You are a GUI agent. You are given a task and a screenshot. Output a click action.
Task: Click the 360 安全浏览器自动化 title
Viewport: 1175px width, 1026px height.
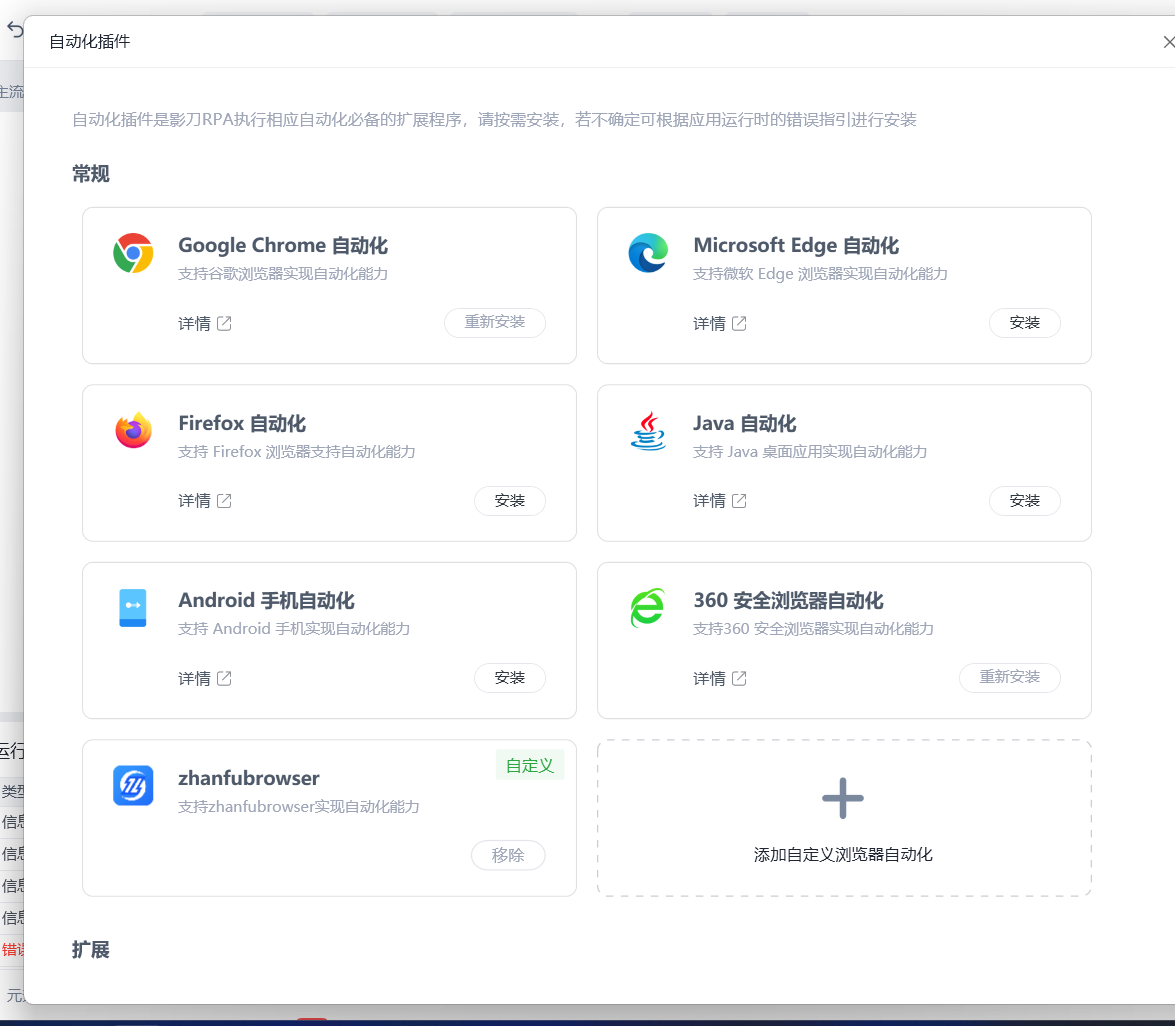coord(788,600)
